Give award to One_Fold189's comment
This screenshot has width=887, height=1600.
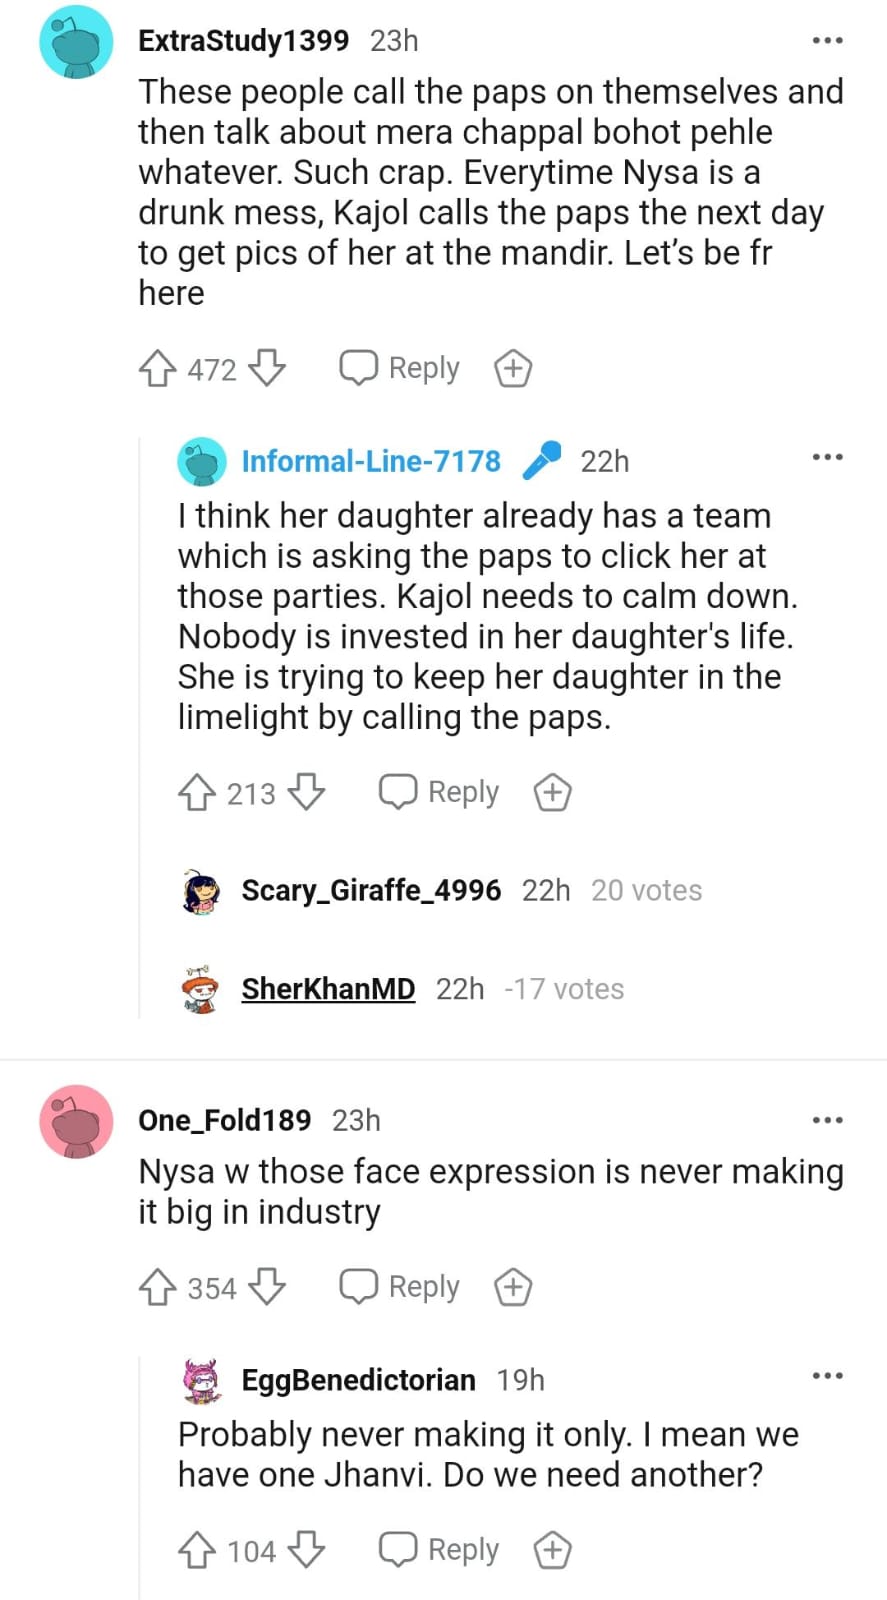513,1287
